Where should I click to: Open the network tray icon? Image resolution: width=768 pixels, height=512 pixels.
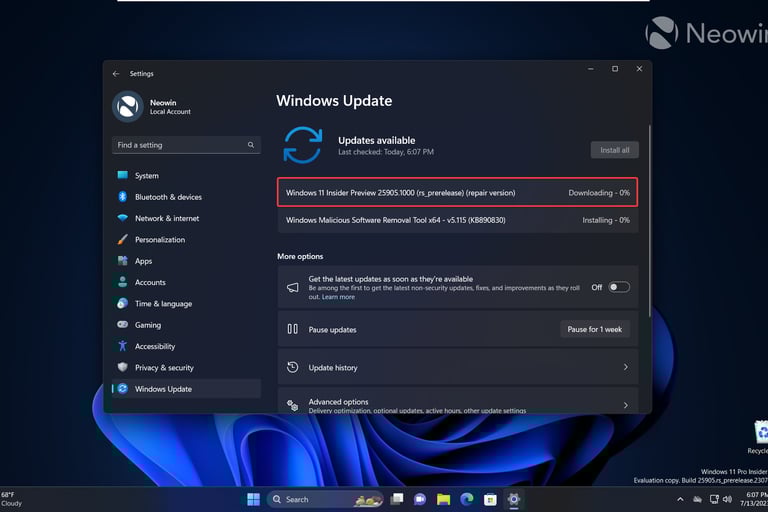(714, 499)
